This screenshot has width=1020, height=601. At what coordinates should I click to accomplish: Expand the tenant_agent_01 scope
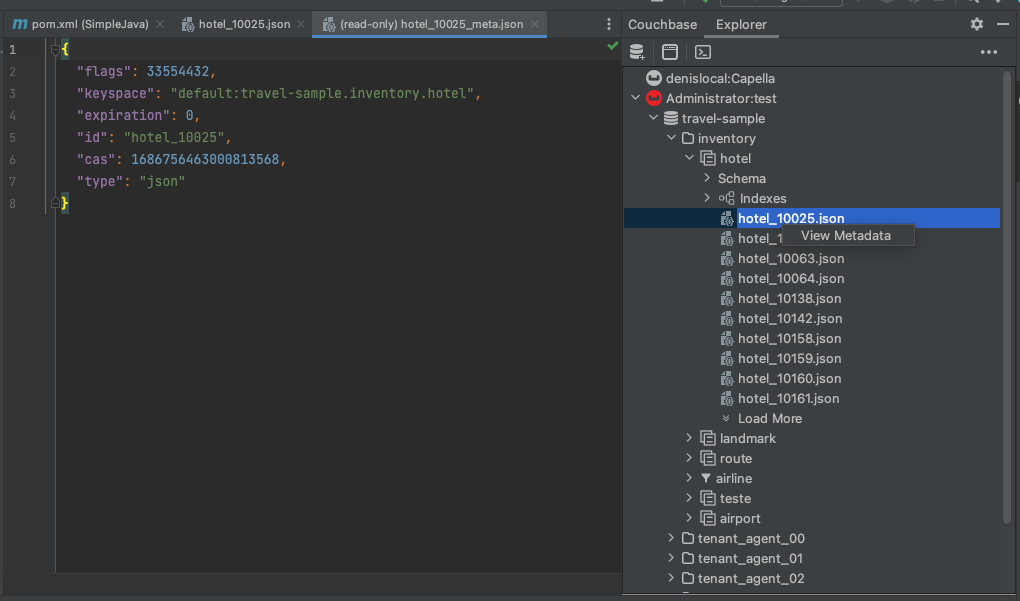click(671, 557)
